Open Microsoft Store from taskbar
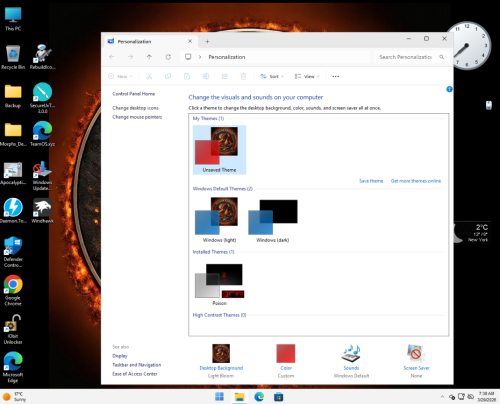Image resolution: width=500 pixels, height=404 pixels. pos(279,397)
